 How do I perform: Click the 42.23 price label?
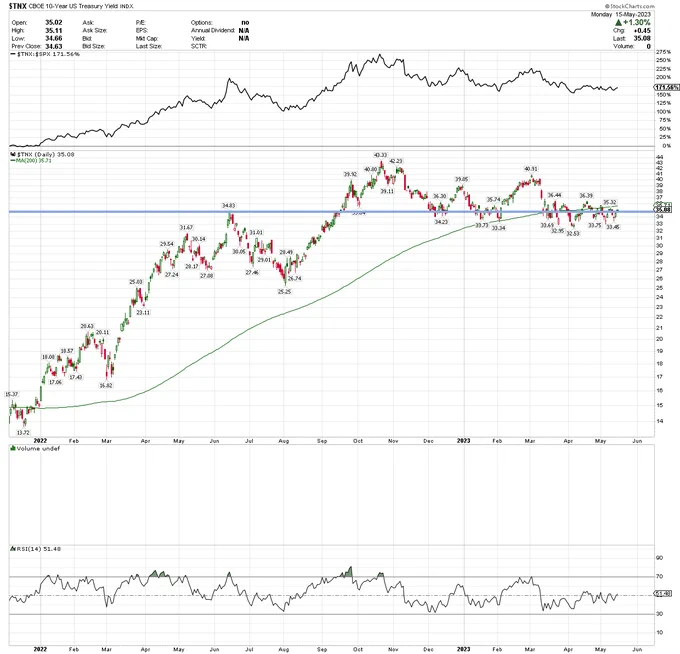point(396,161)
